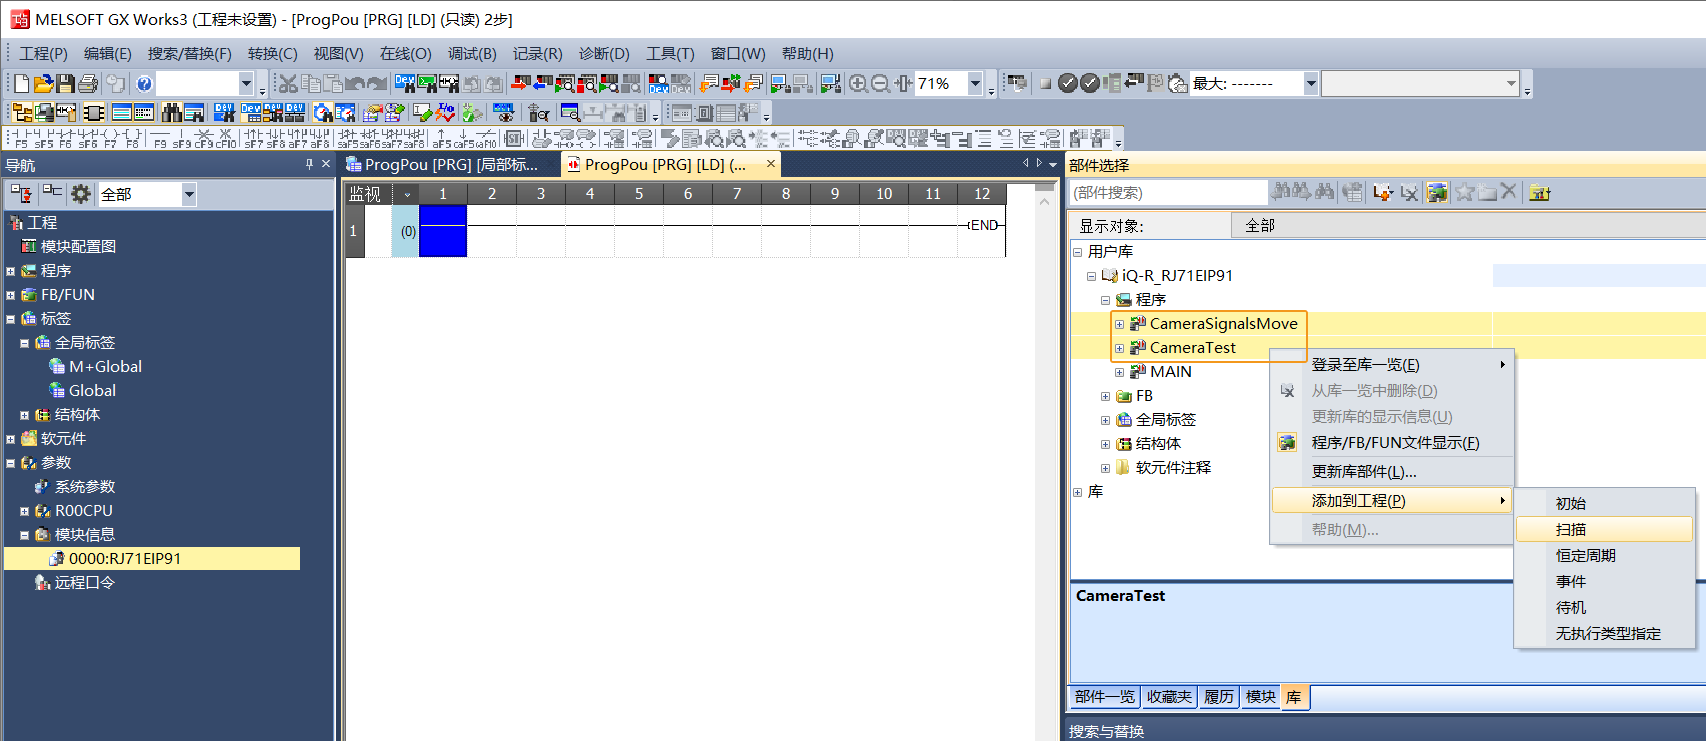Click the navigation window tree icon in toolbar
The image size is (1706, 741).
click(21, 113)
